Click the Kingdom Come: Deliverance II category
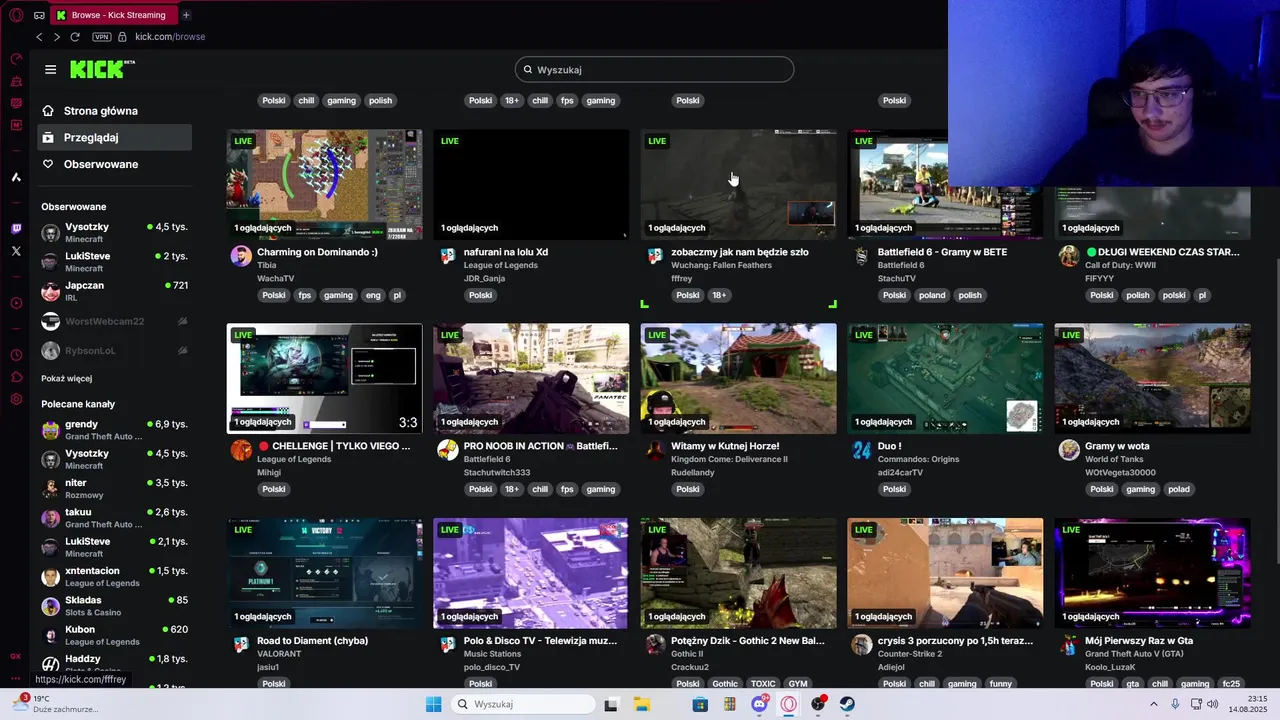The height and width of the screenshot is (720, 1280). coord(729,459)
